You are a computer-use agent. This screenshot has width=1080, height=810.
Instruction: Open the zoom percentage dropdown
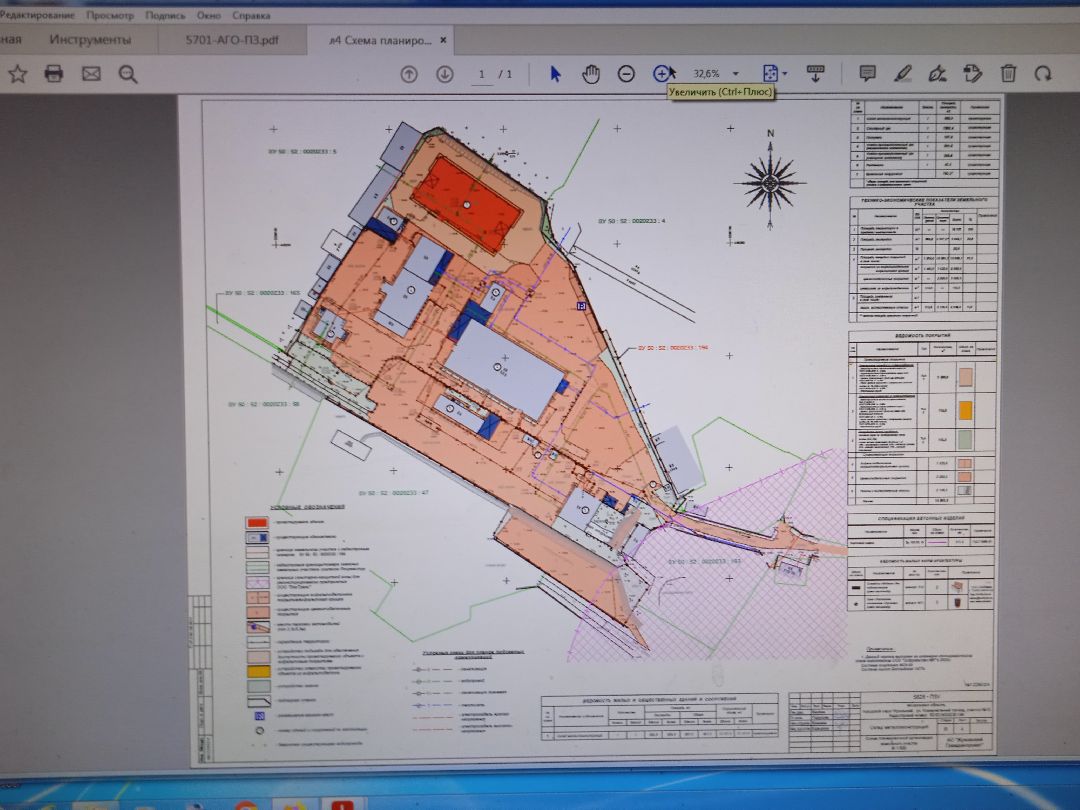tap(736, 73)
